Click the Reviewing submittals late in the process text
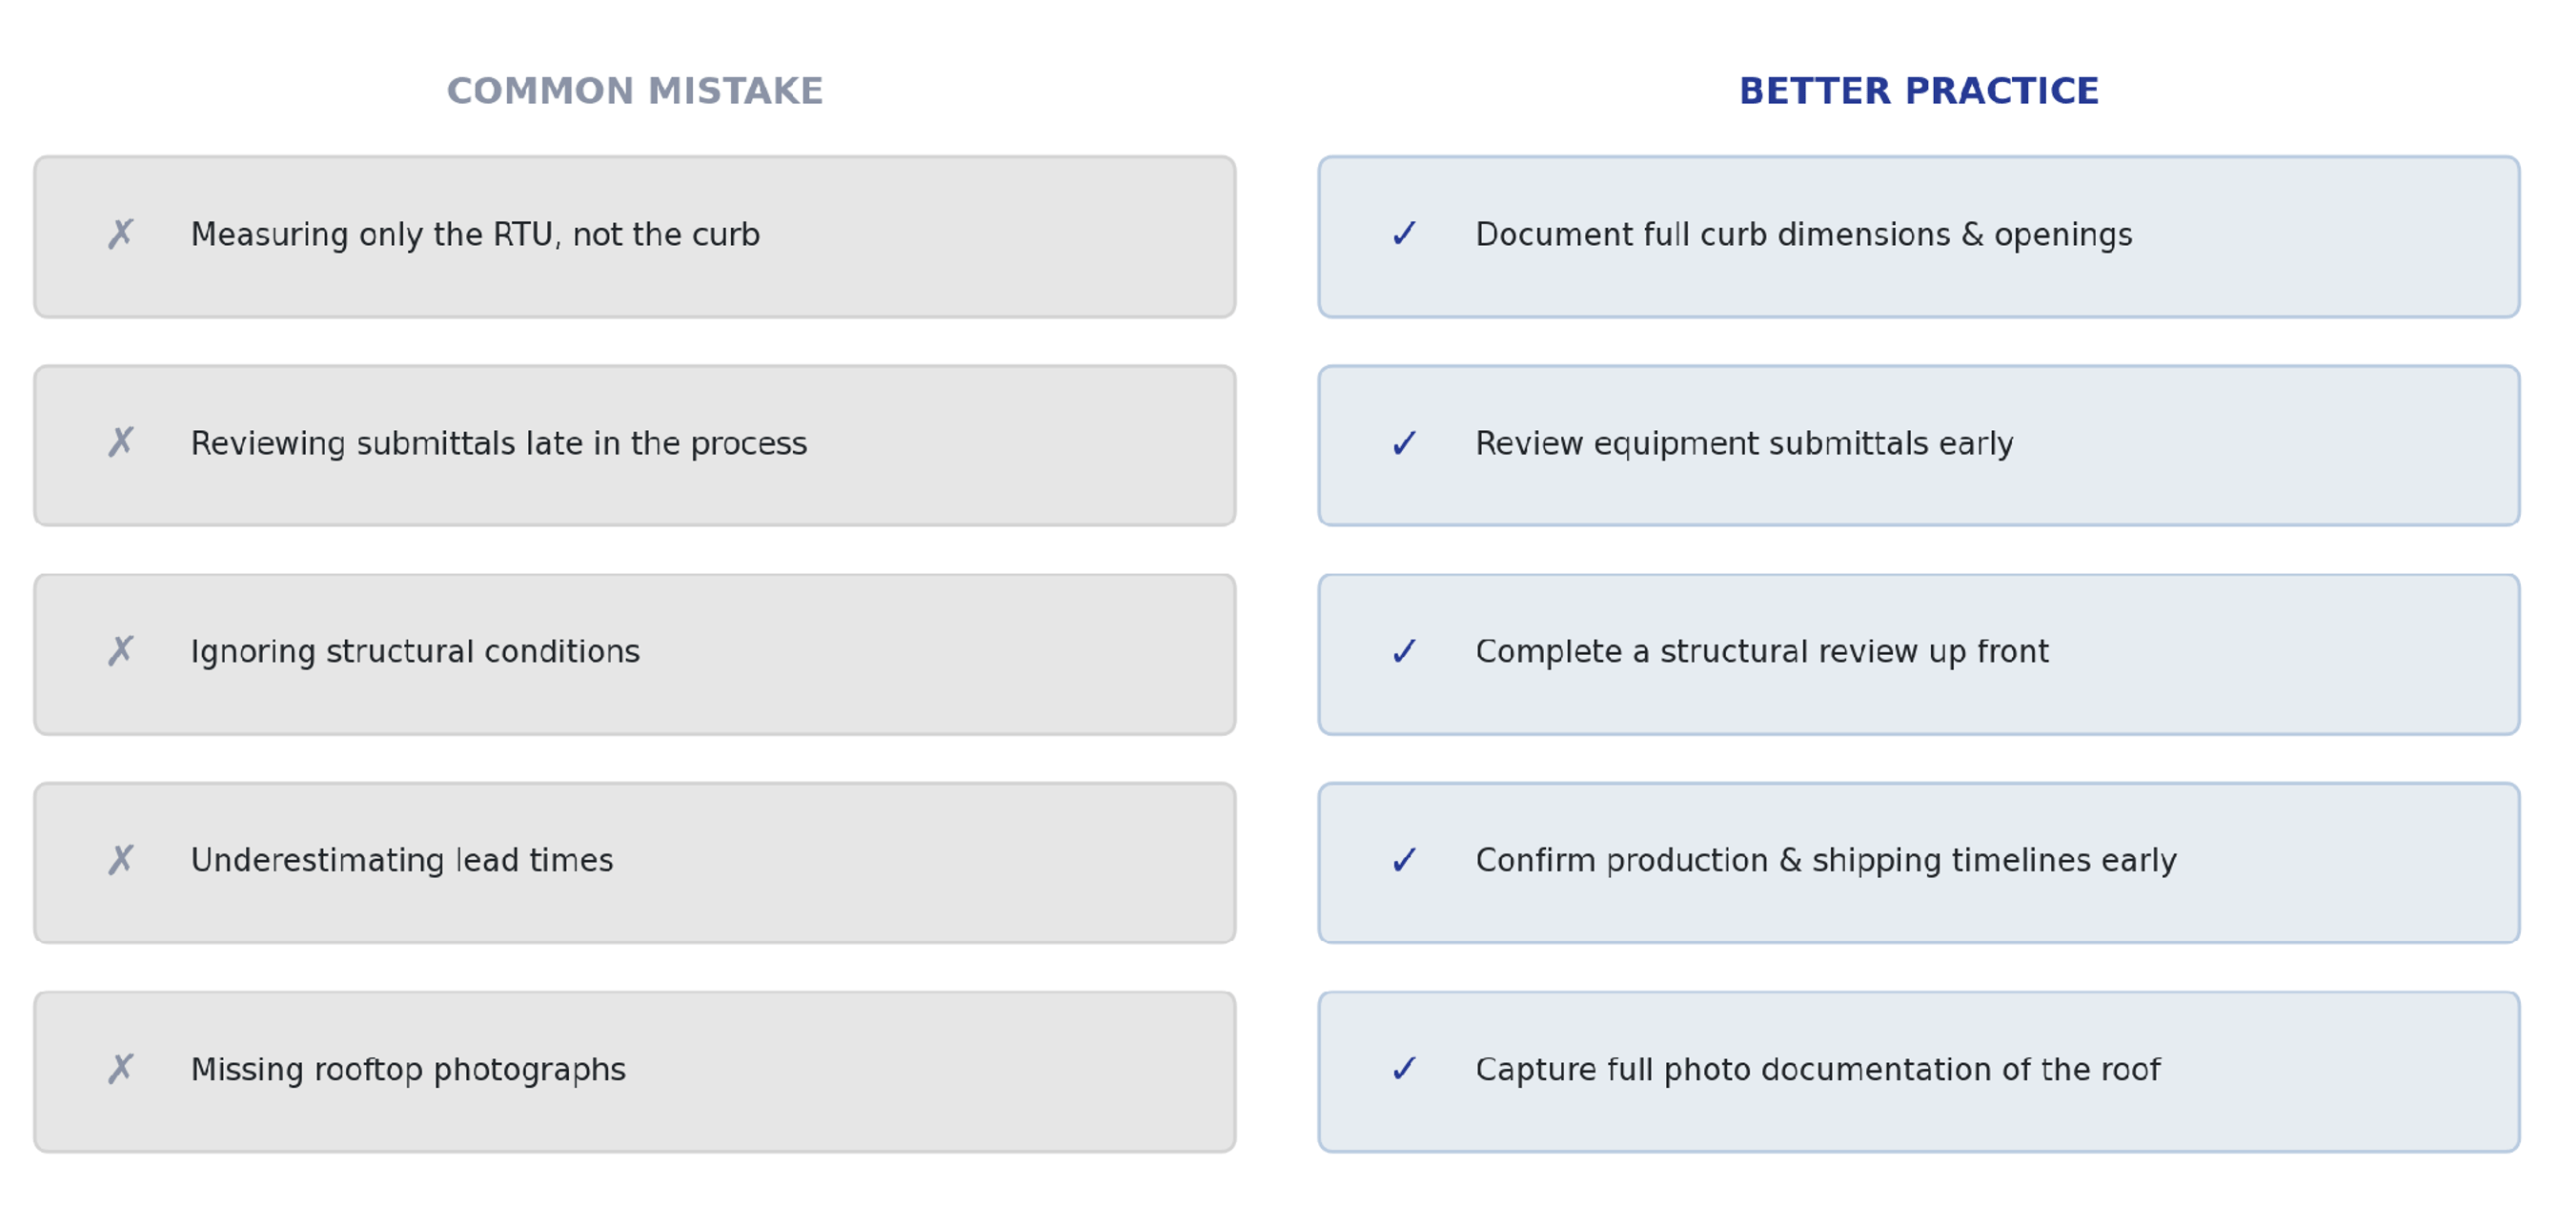2560x1208 pixels. 498,443
